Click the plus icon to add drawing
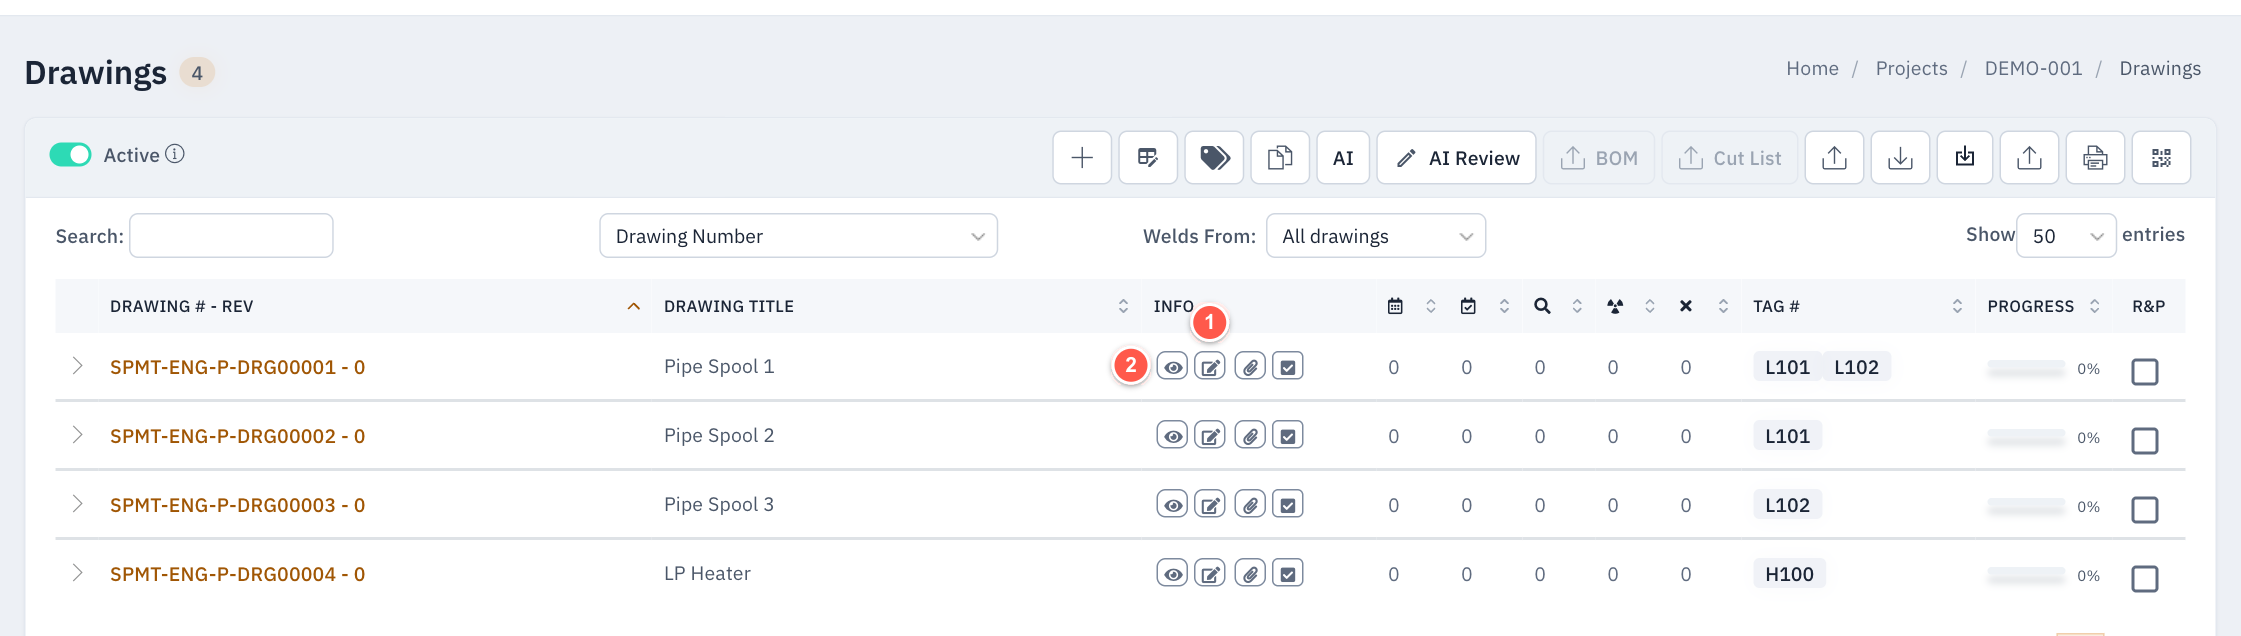 1082,158
